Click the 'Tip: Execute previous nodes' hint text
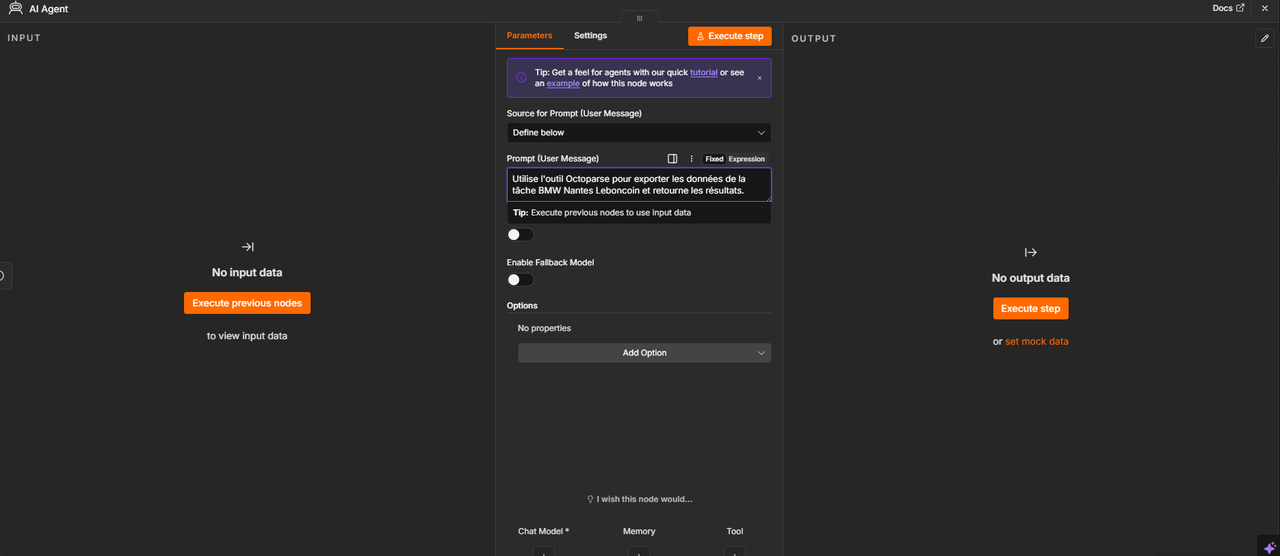Viewport: 1280px width, 556px height. pos(601,213)
